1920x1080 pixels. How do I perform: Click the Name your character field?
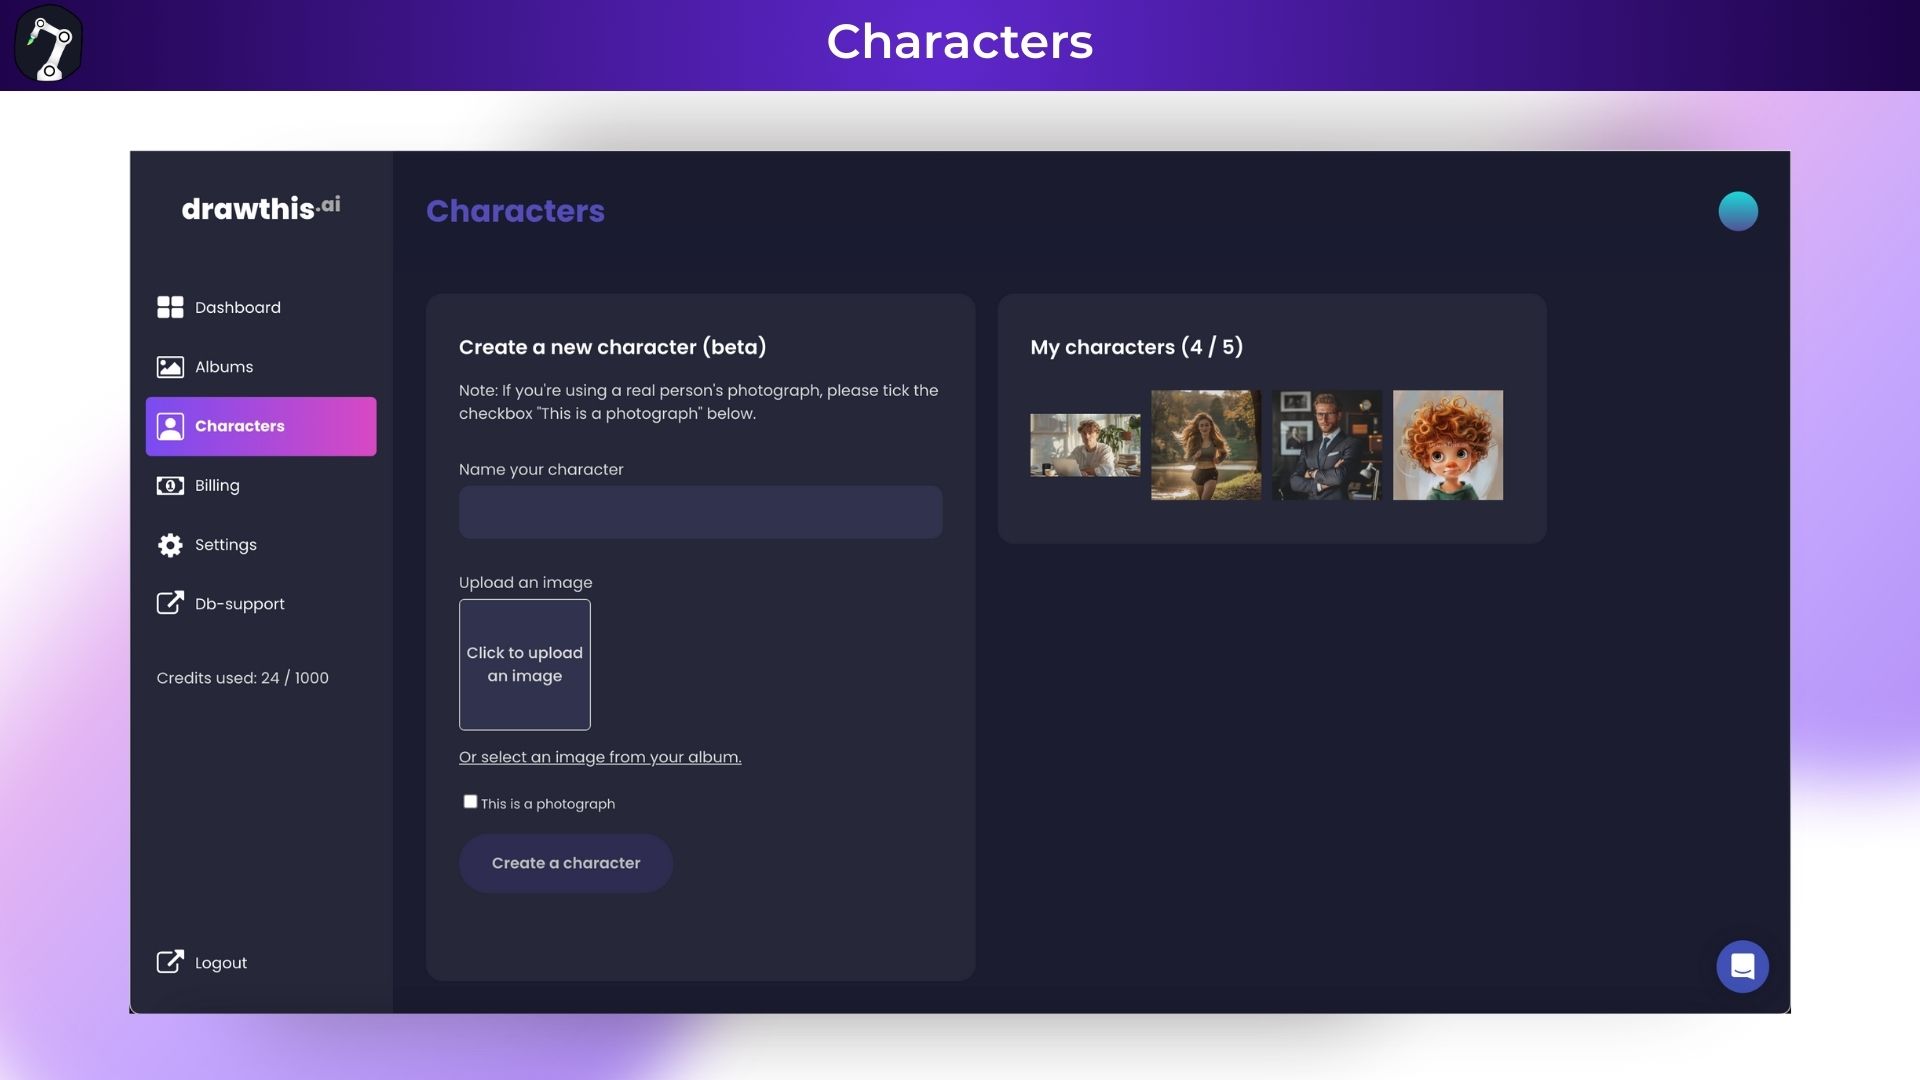pyautogui.click(x=700, y=512)
